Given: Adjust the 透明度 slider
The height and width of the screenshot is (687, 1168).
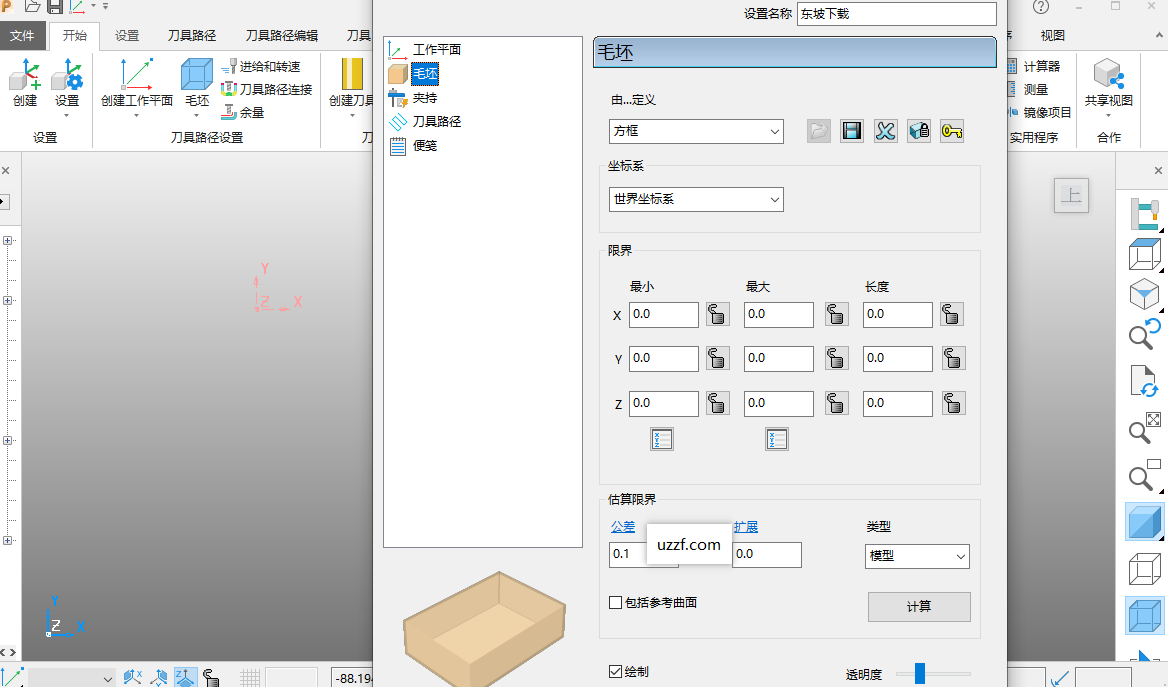Looking at the screenshot, I should coord(921,673).
